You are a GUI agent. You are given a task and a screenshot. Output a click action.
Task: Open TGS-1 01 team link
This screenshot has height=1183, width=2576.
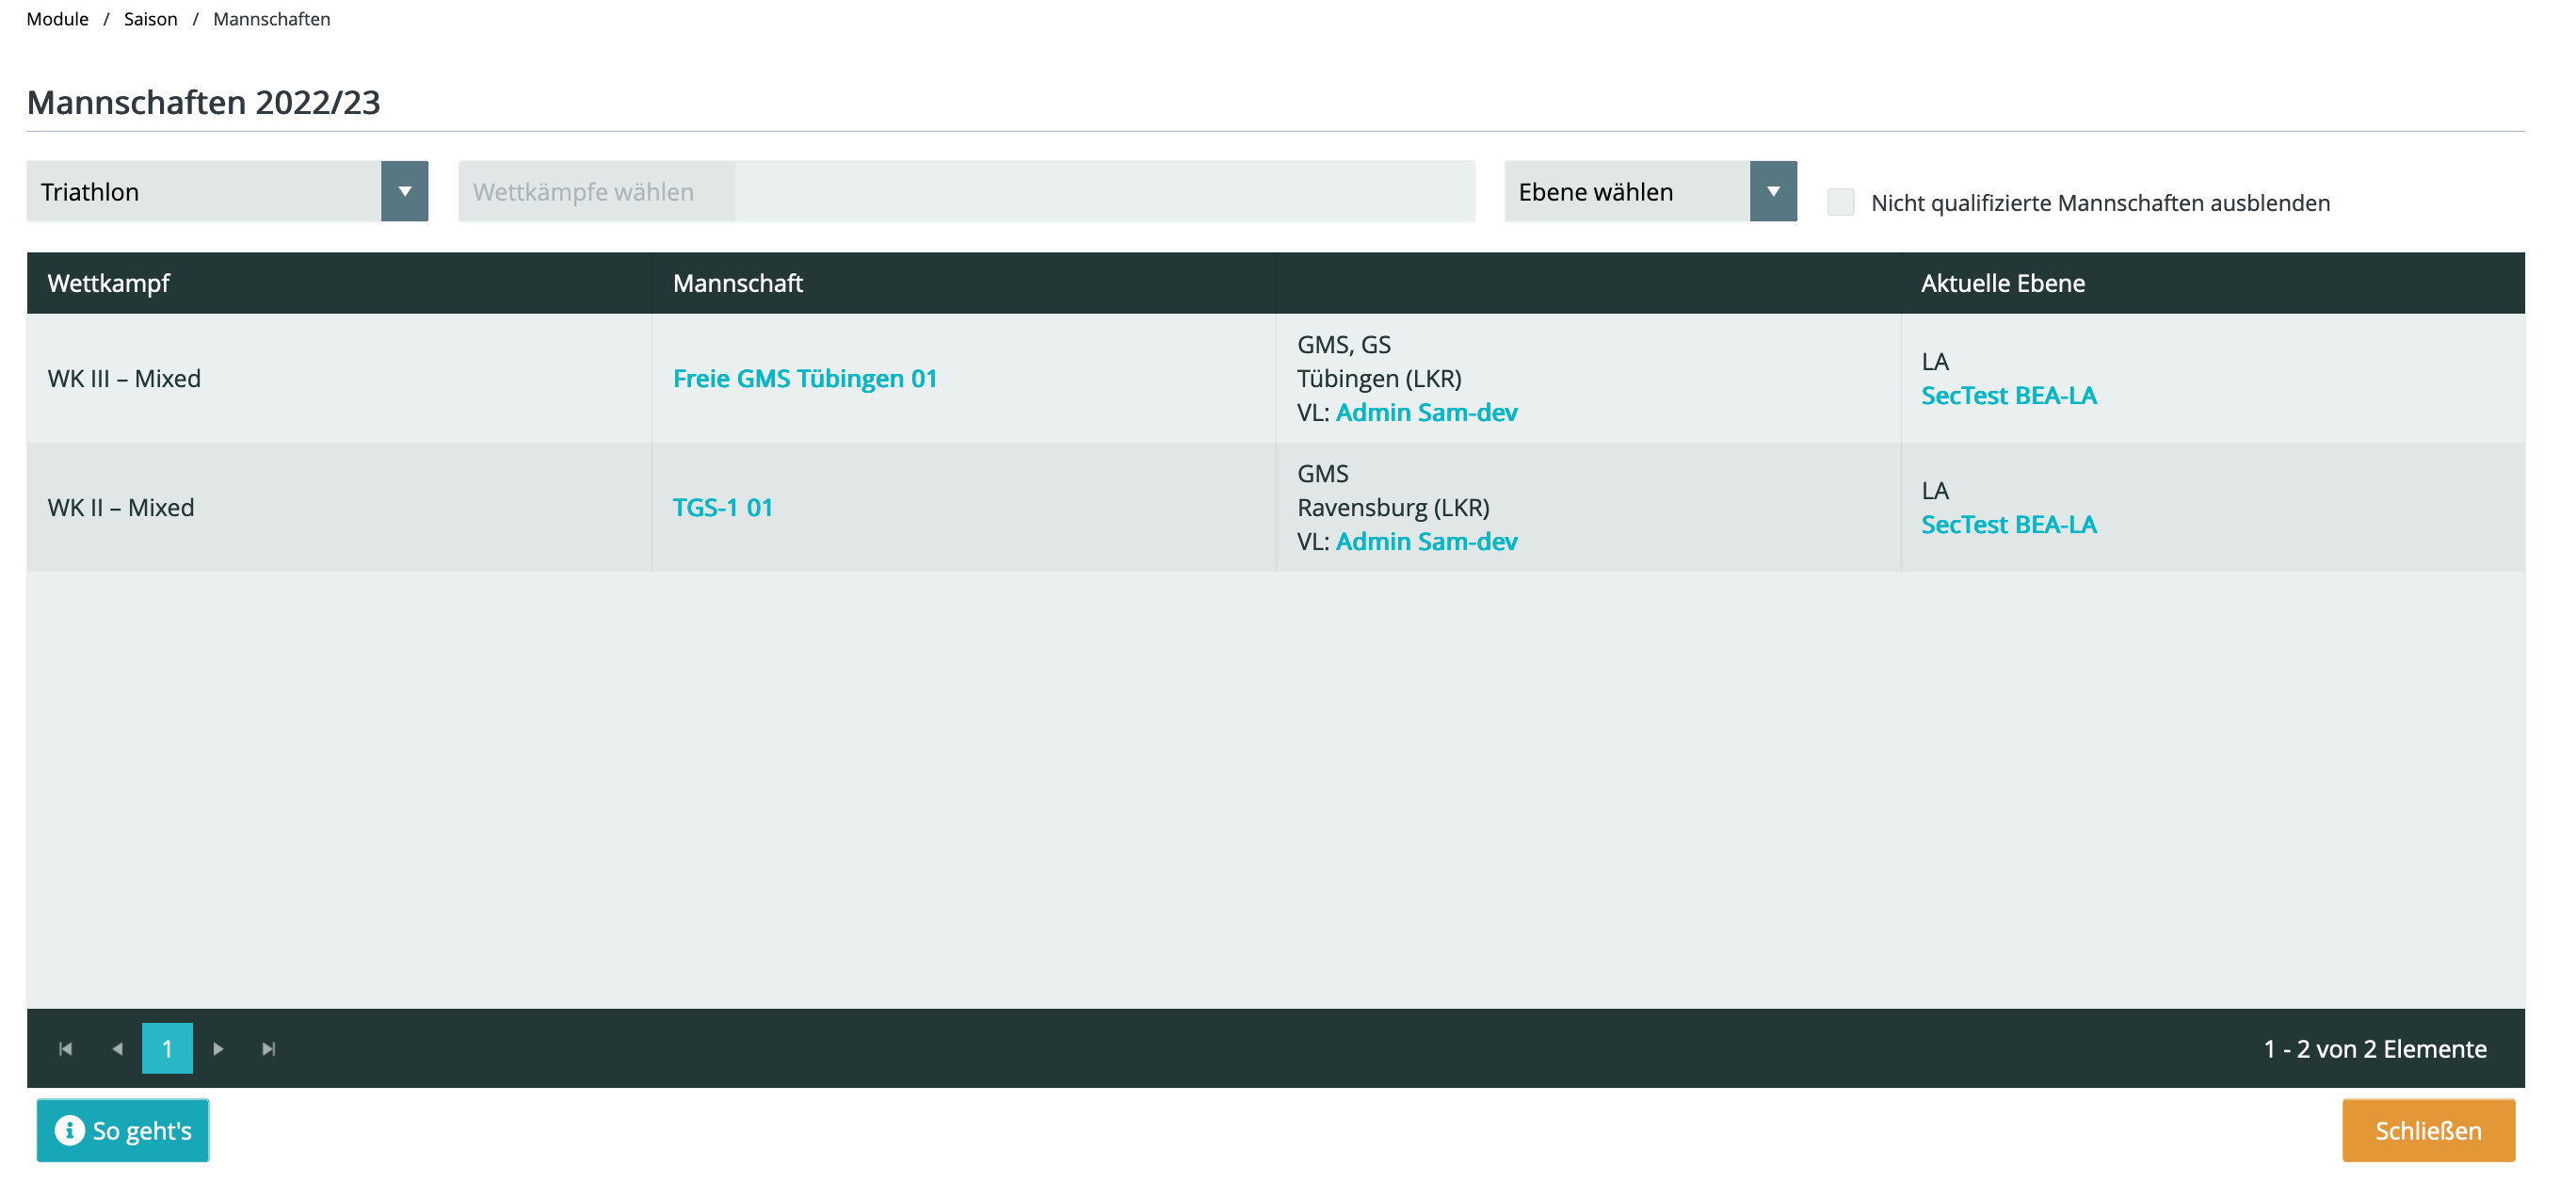[725, 506]
